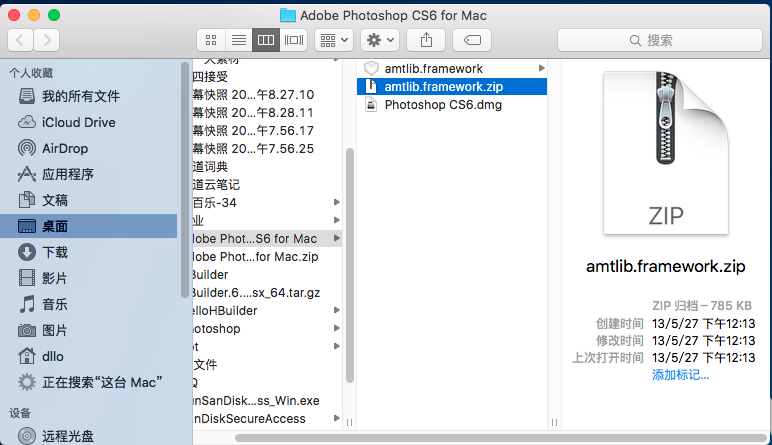Click the zip file icon in the file list

[371, 87]
